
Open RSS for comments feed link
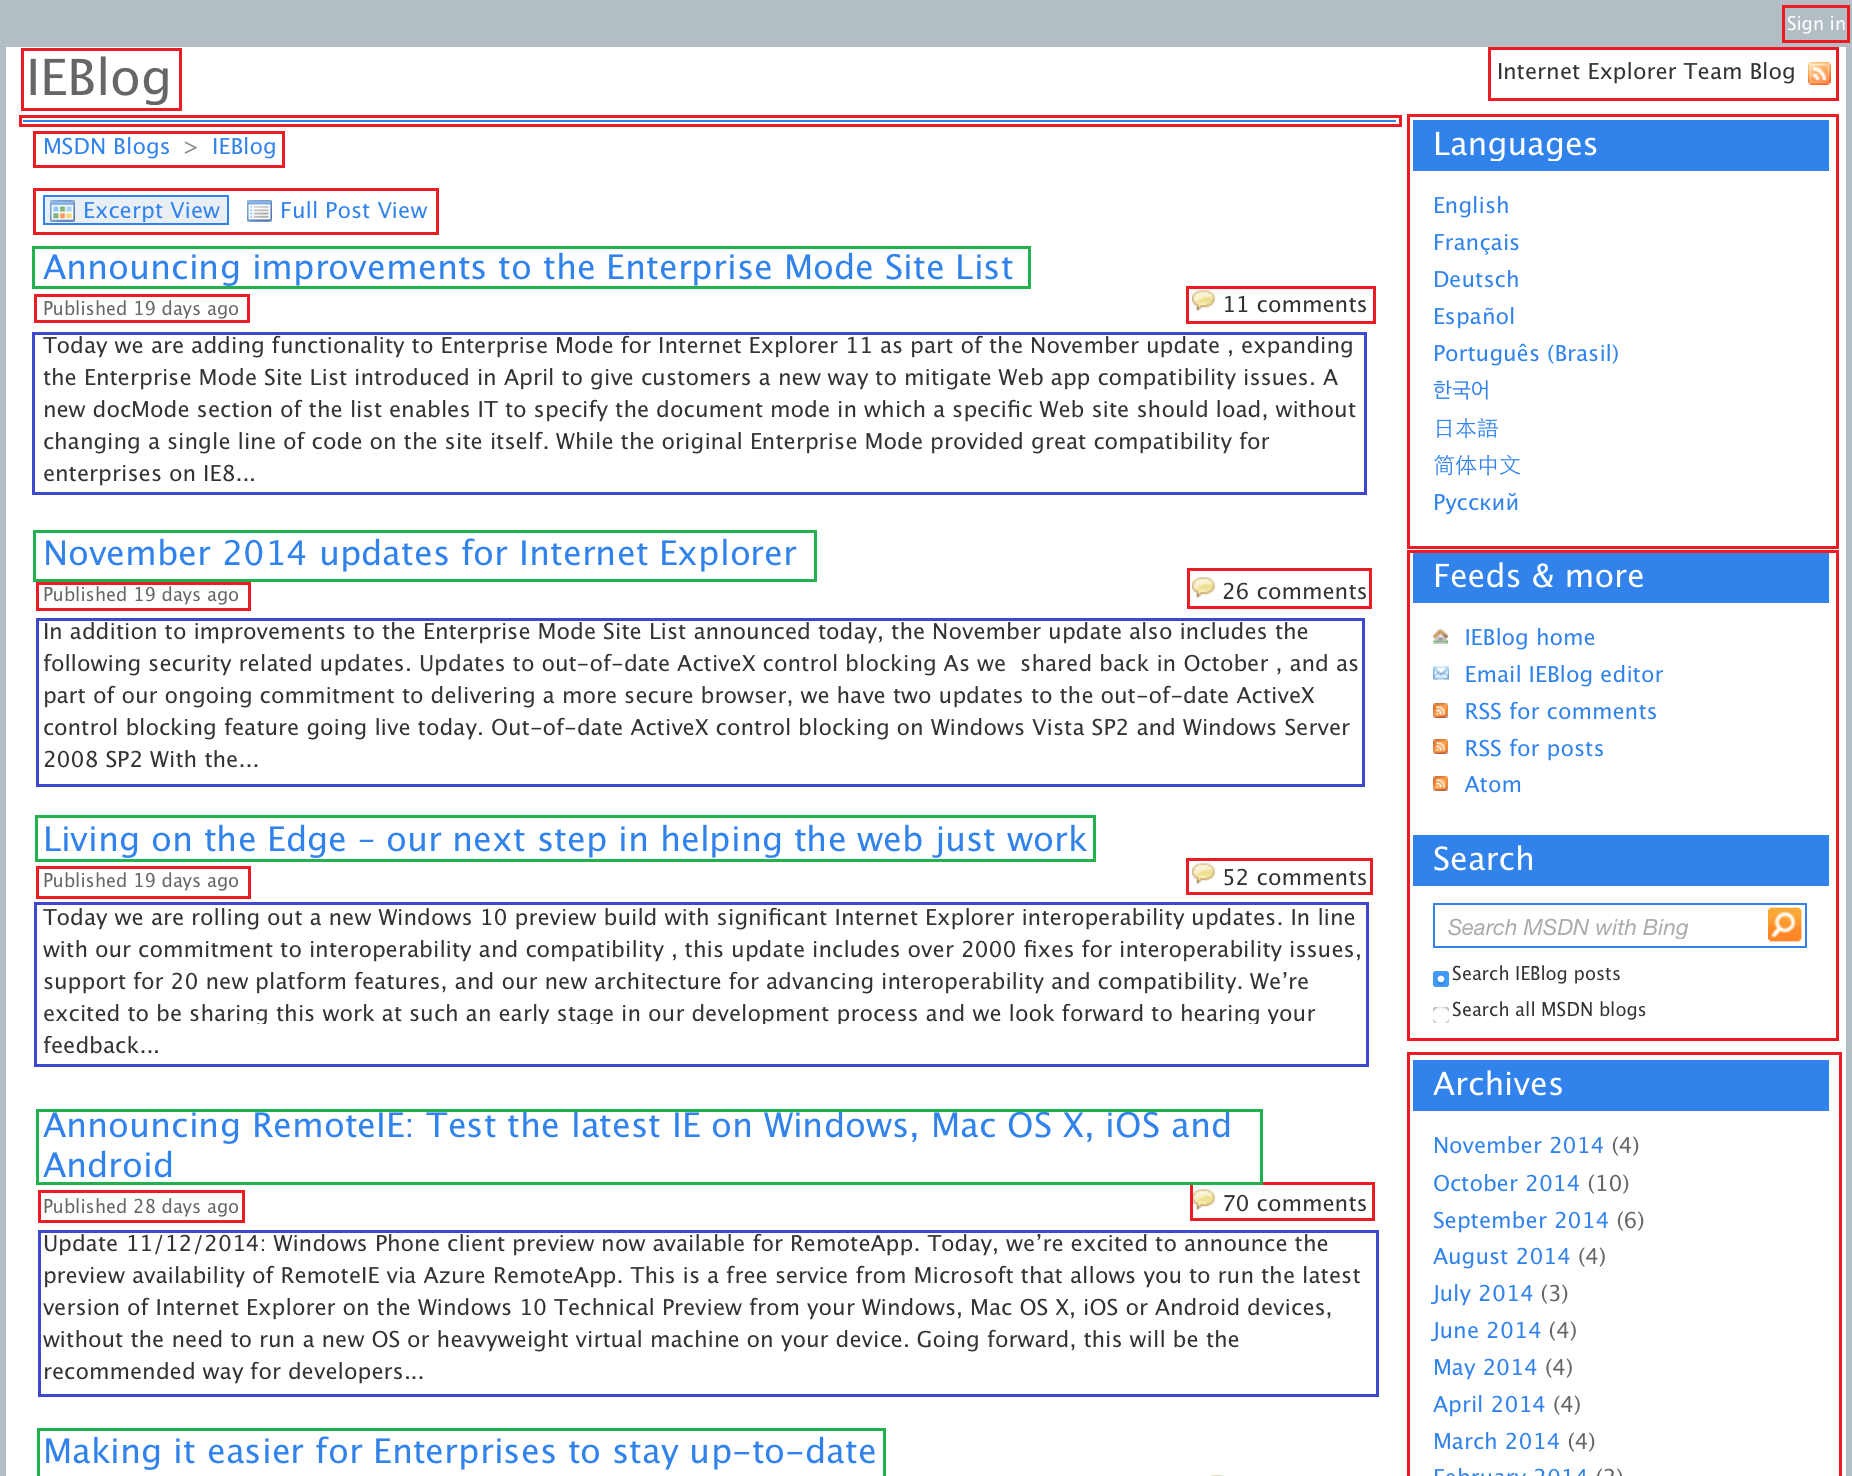[x=1560, y=711]
